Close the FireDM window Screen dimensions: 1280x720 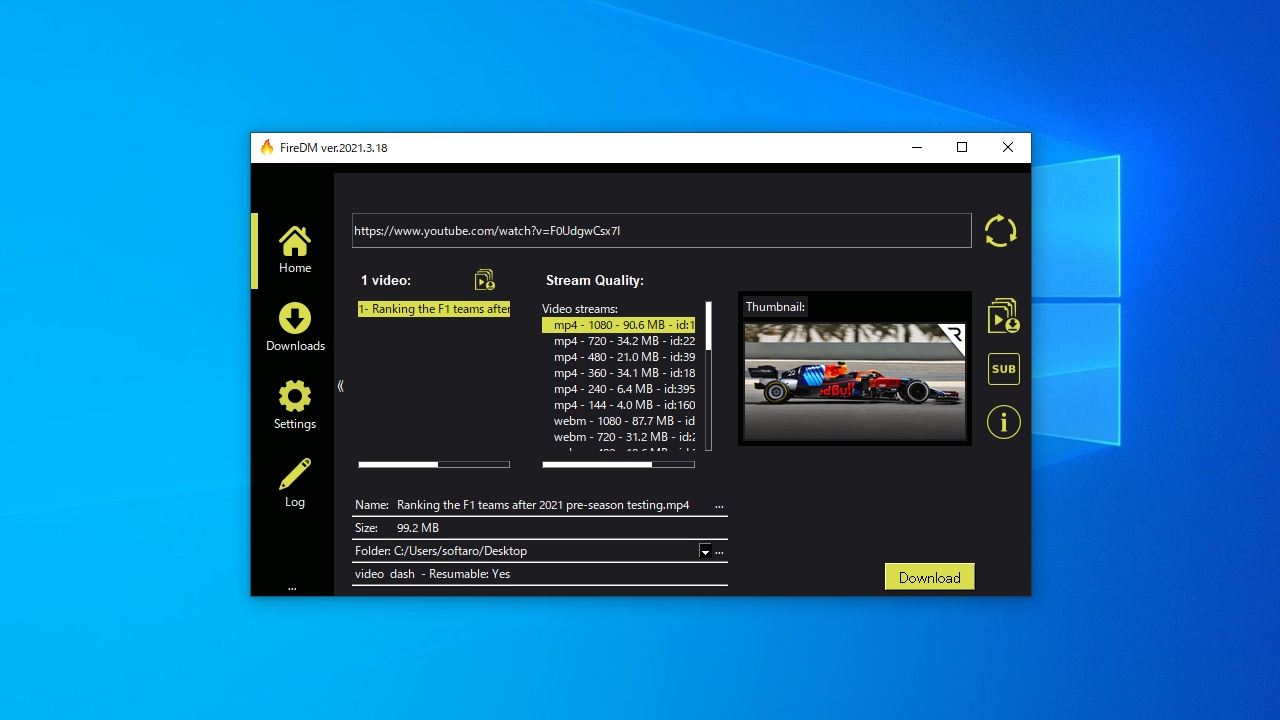tap(1008, 147)
